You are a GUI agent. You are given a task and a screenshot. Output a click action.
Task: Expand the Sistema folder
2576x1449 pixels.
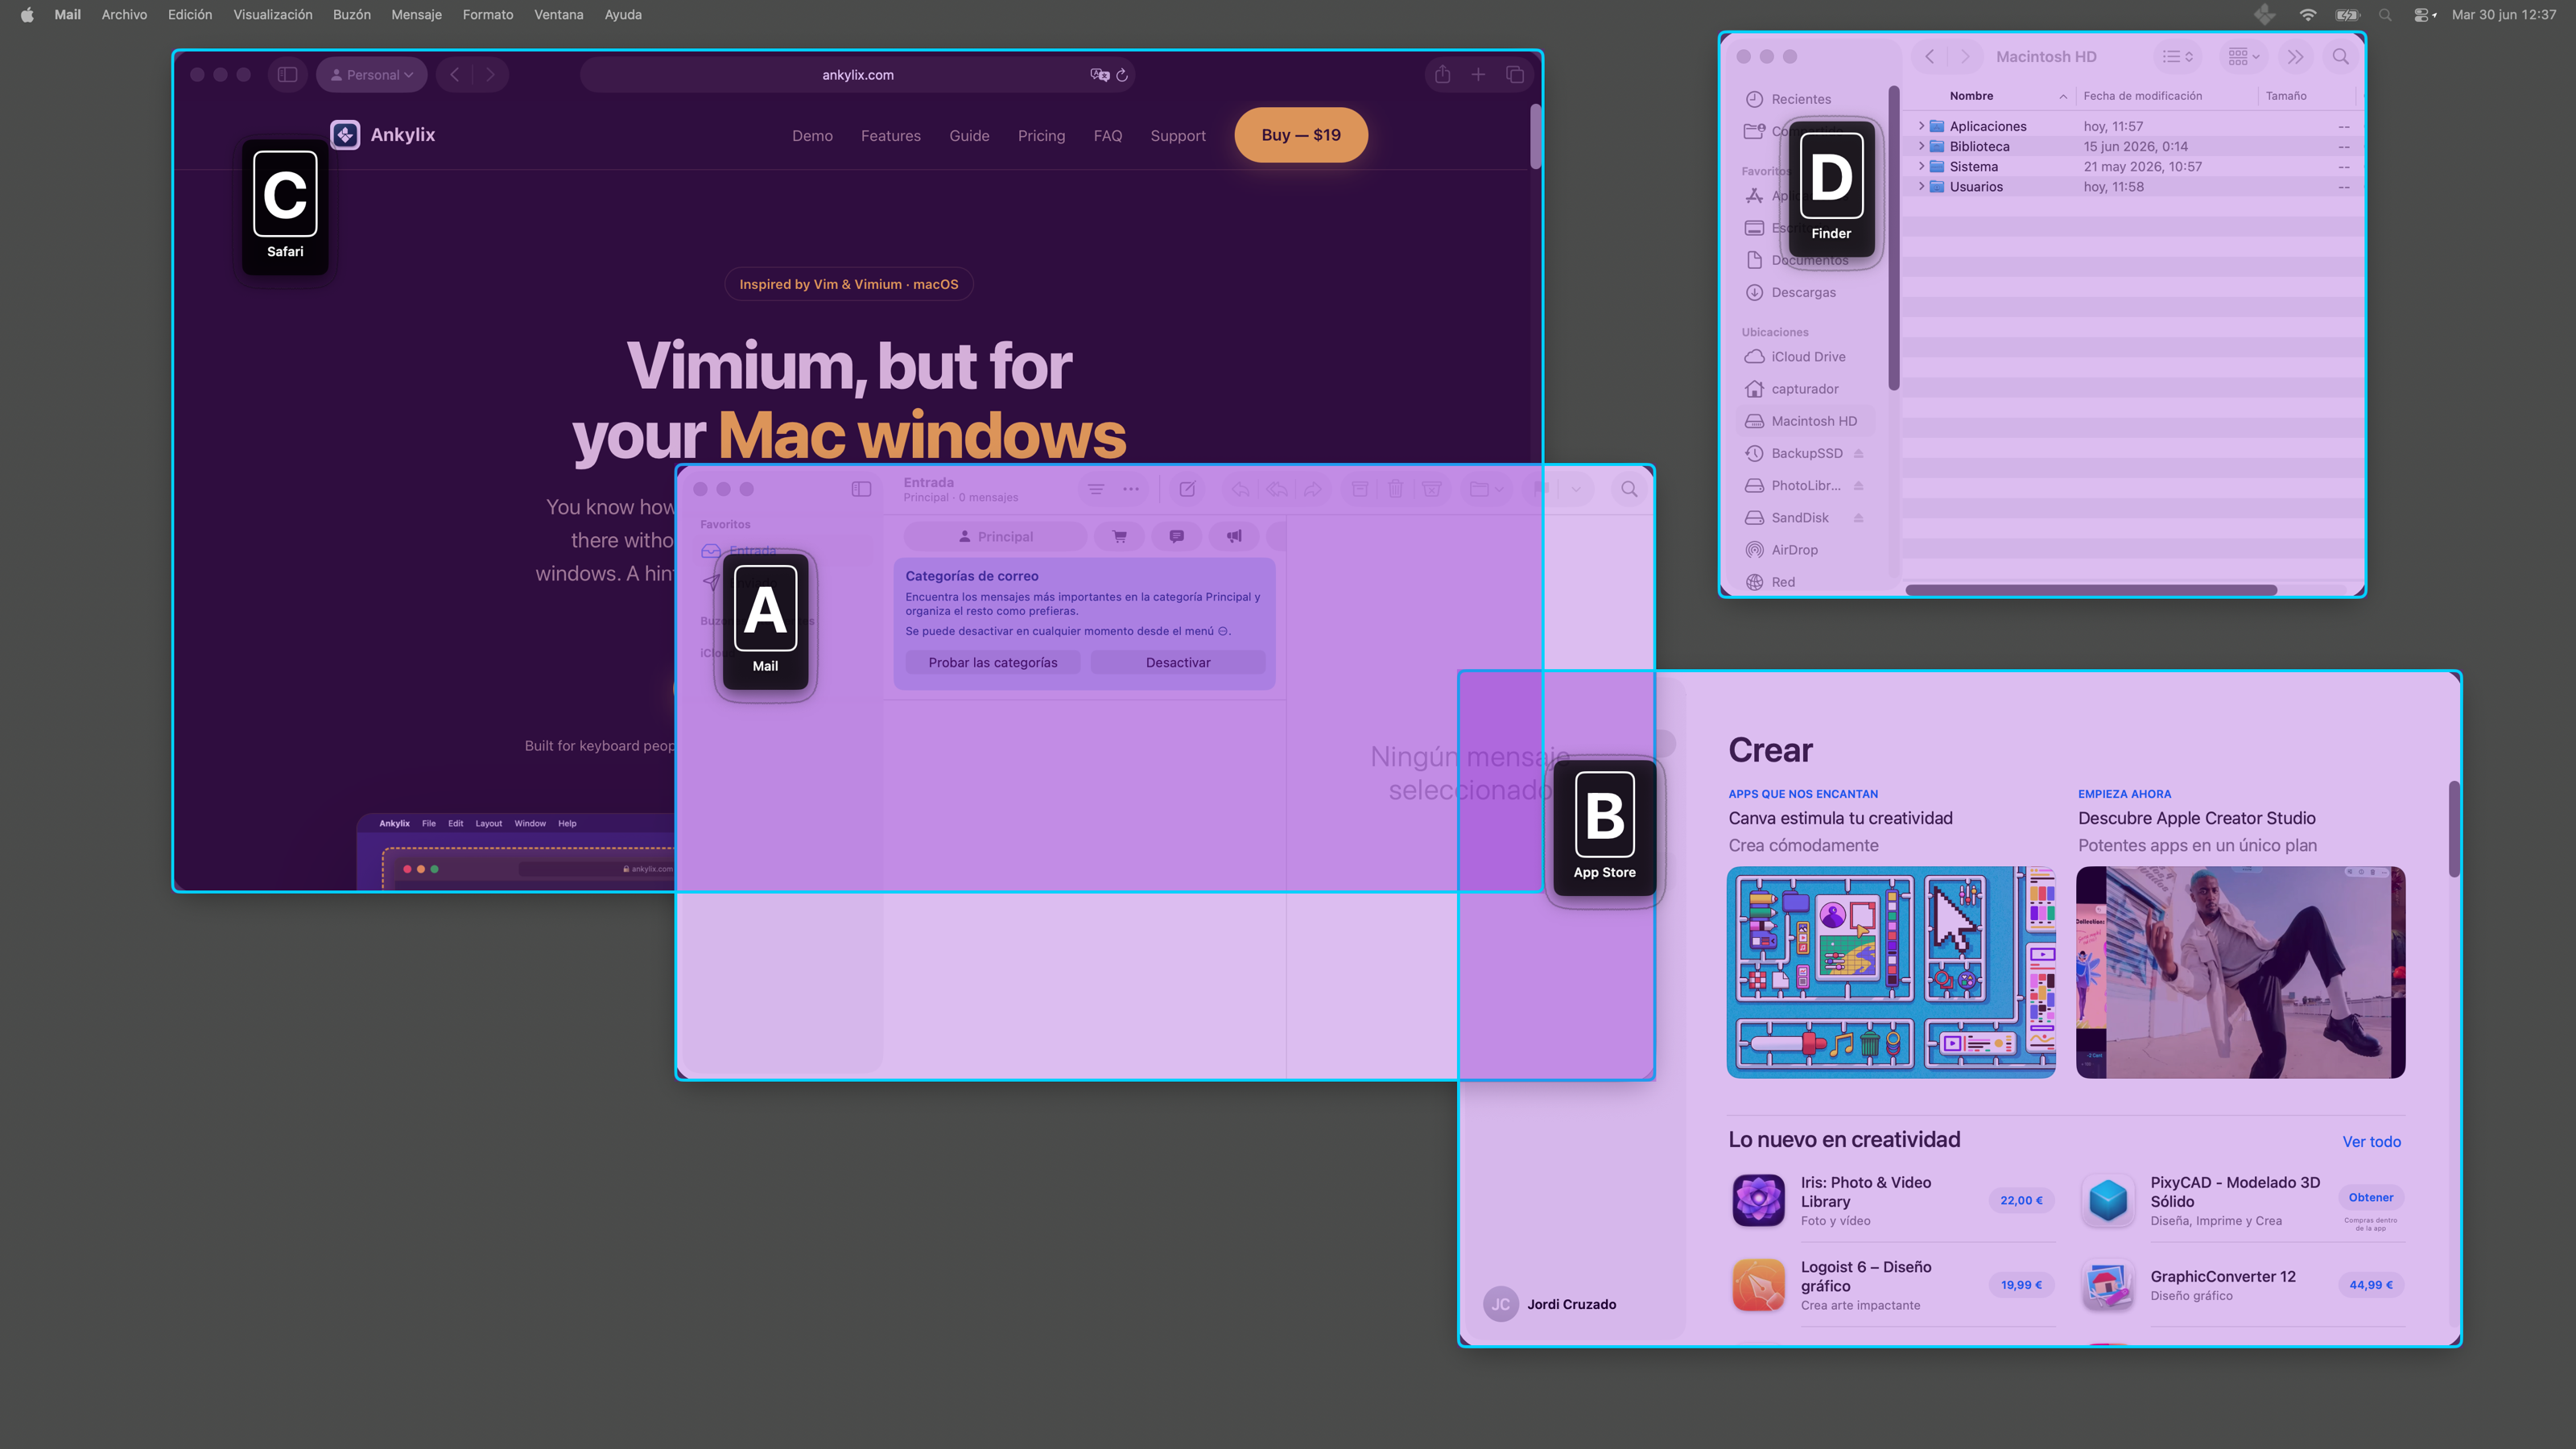pyautogui.click(x=1921, y=166)
